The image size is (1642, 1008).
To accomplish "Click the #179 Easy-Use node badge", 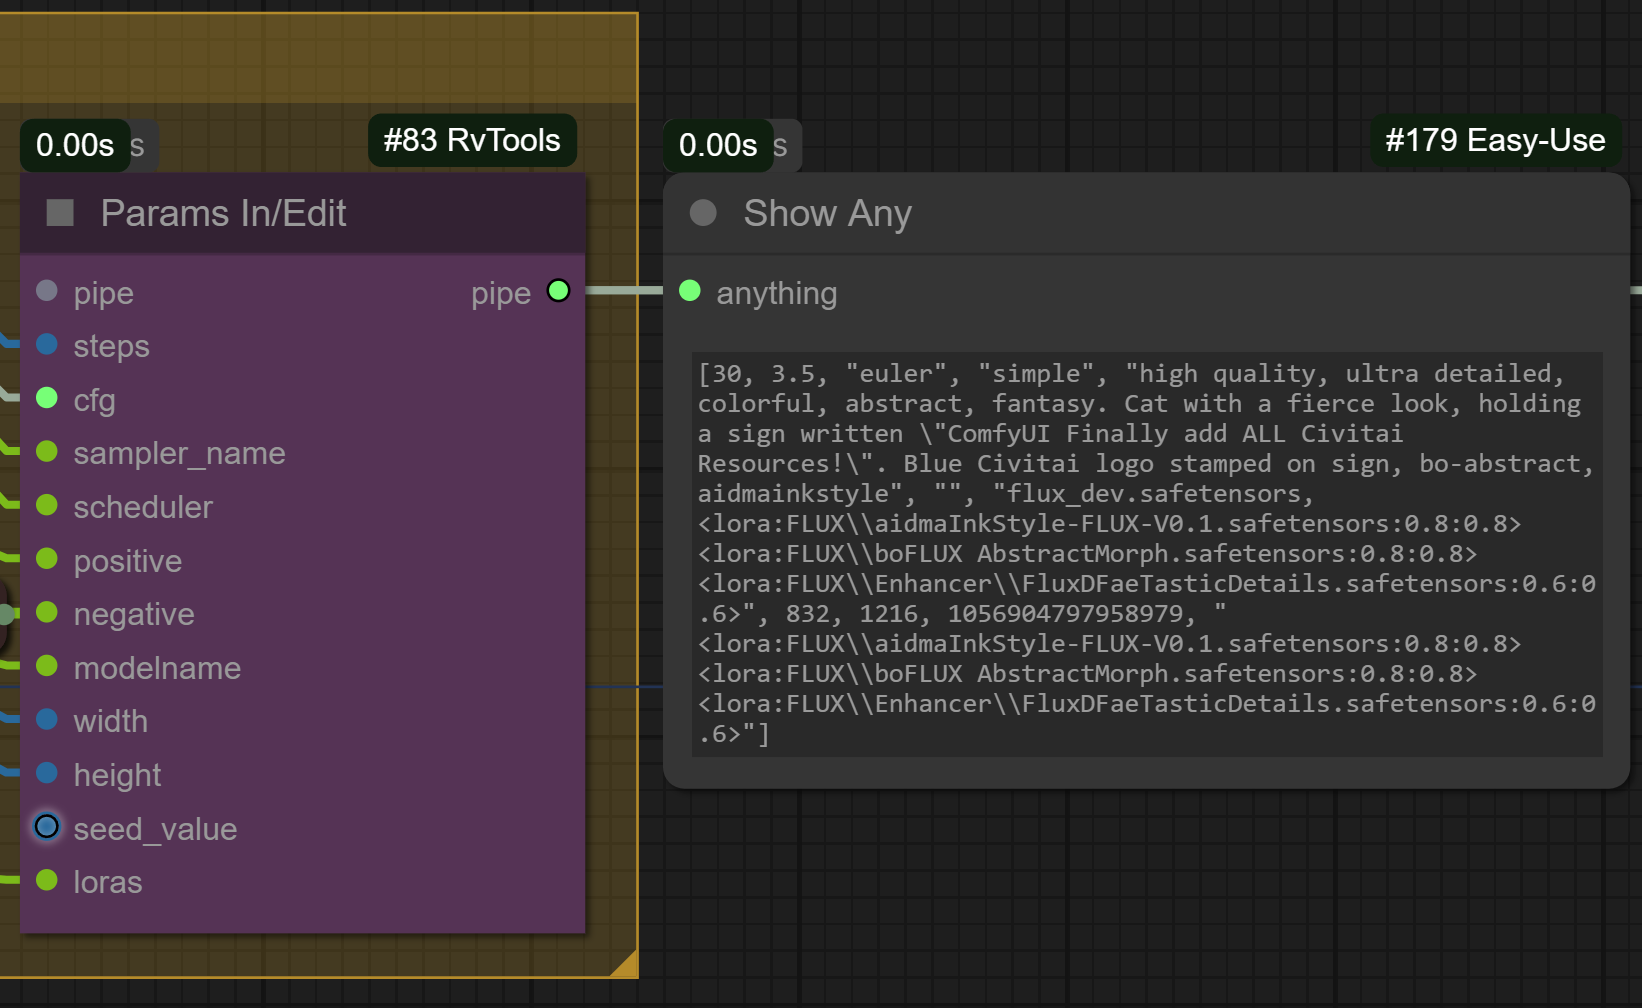I will pos(1495,141).
